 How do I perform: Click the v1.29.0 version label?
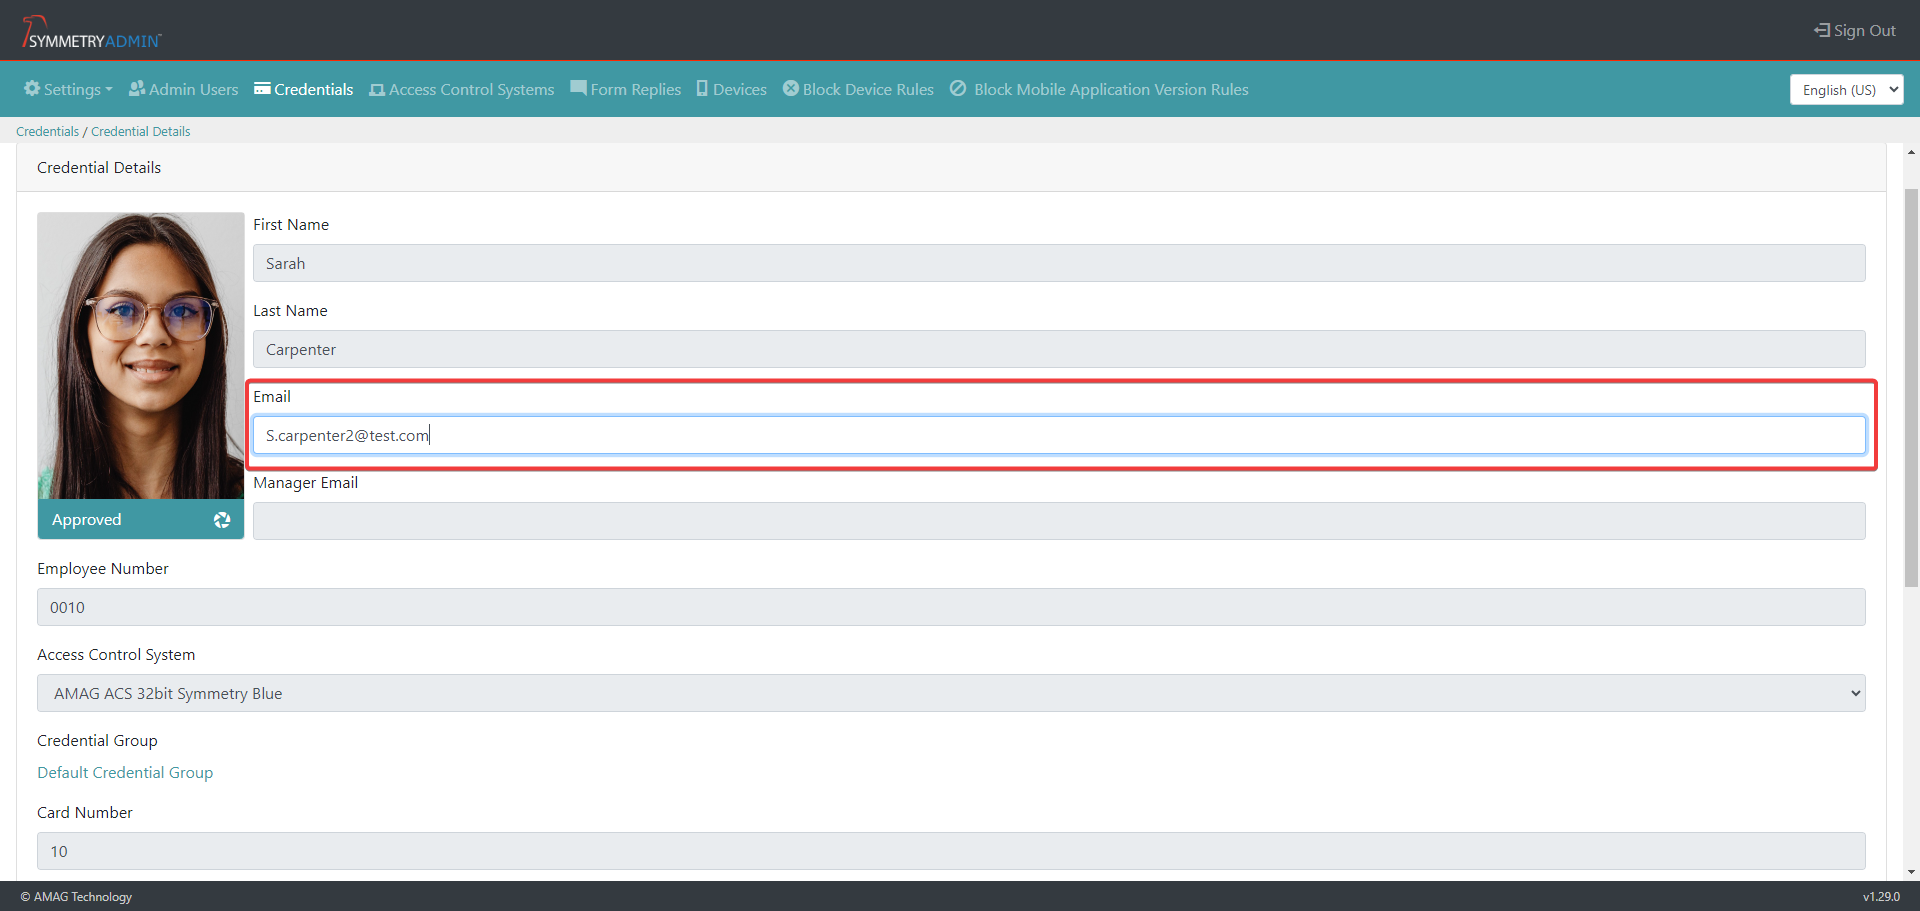(x=1881, y=897)
